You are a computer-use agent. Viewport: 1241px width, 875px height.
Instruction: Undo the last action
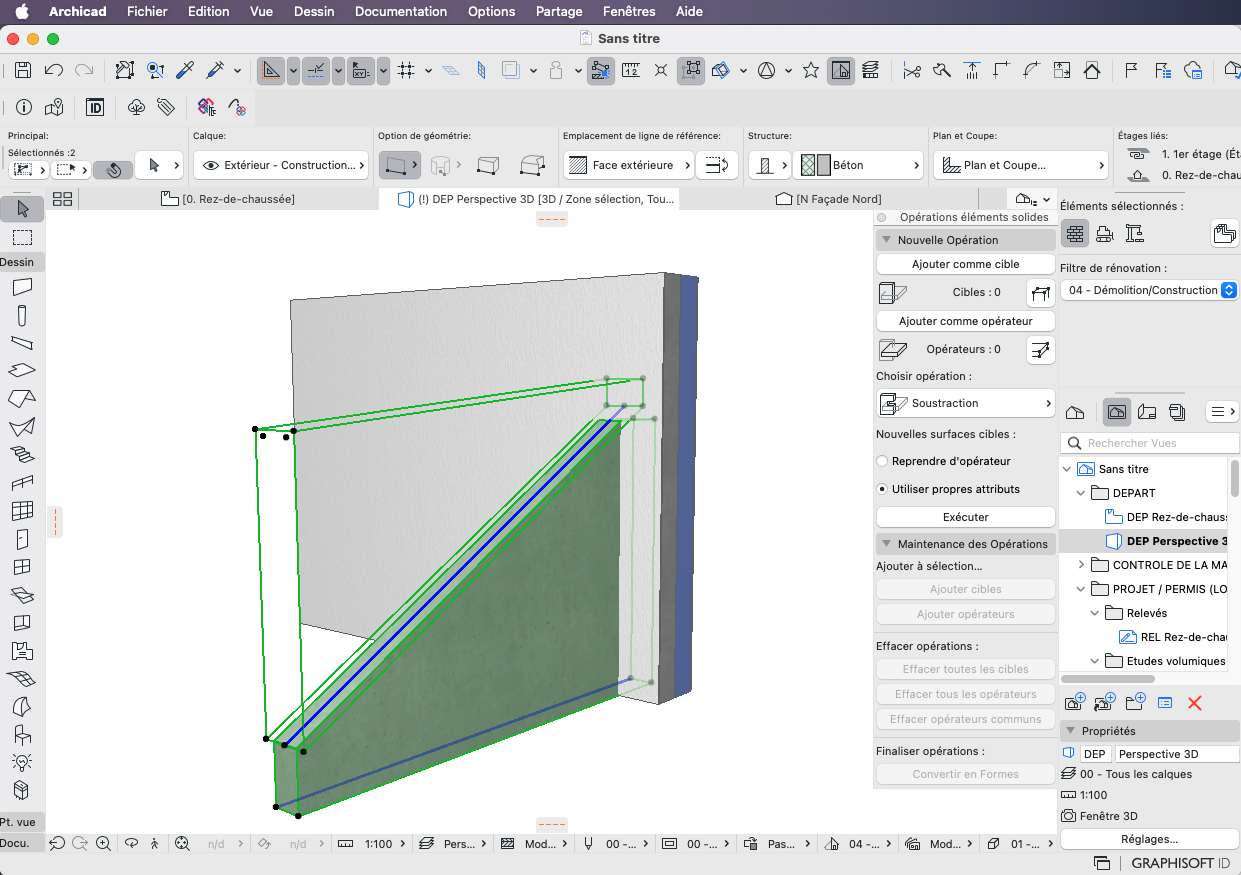(54, 70)
